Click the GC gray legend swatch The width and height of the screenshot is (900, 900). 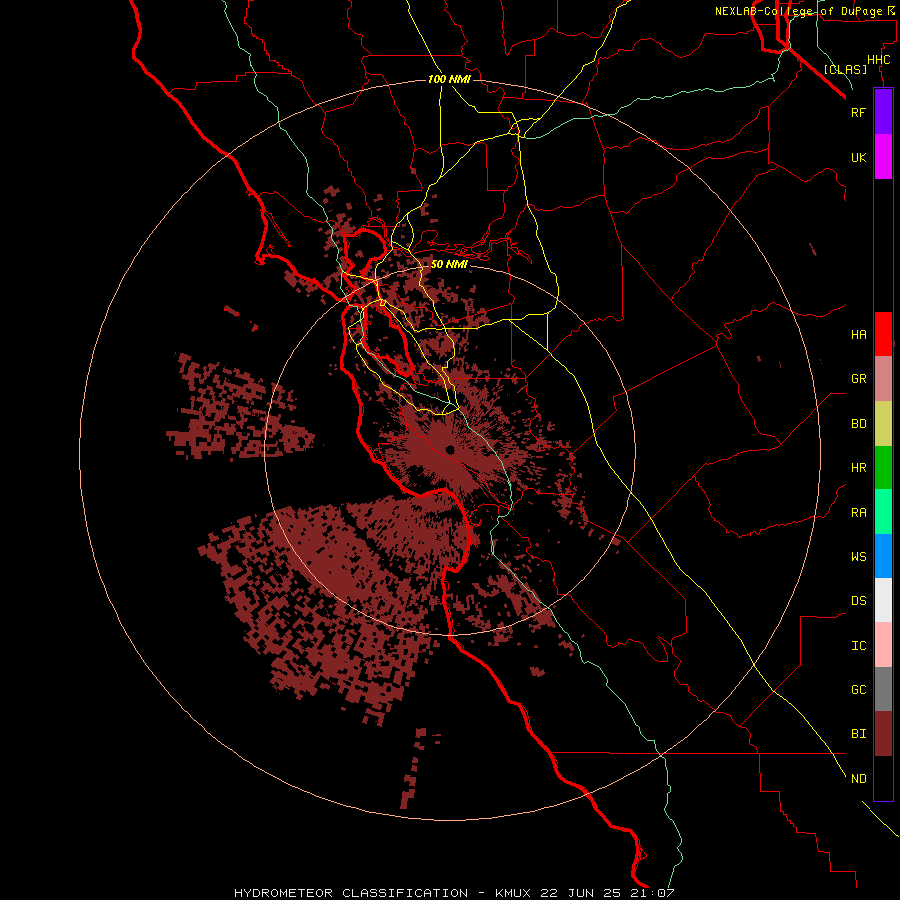click(x=883, y=689)
